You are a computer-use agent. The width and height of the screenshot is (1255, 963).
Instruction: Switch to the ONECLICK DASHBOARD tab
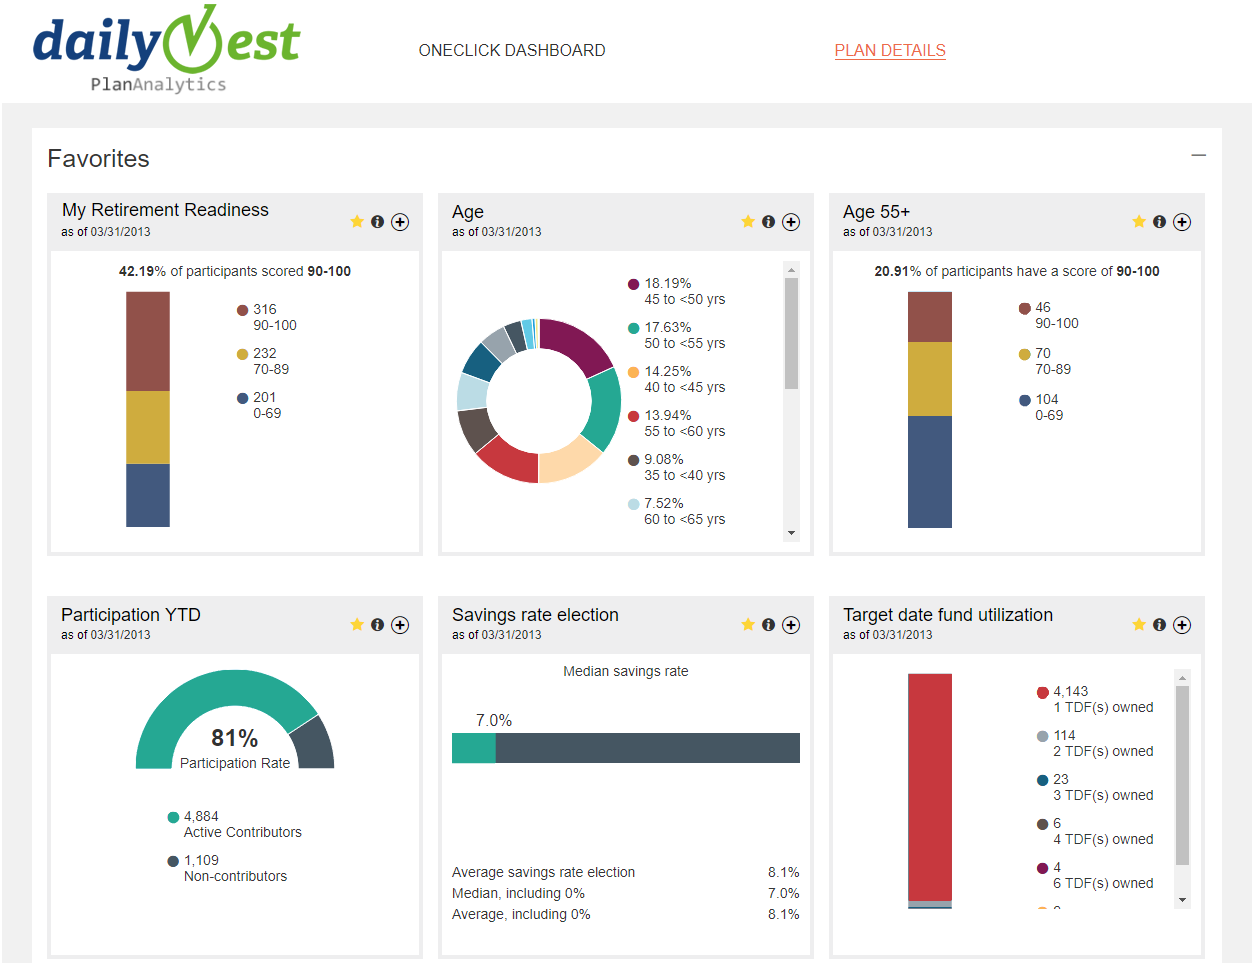pyautogui.click(x=512, y=50)
